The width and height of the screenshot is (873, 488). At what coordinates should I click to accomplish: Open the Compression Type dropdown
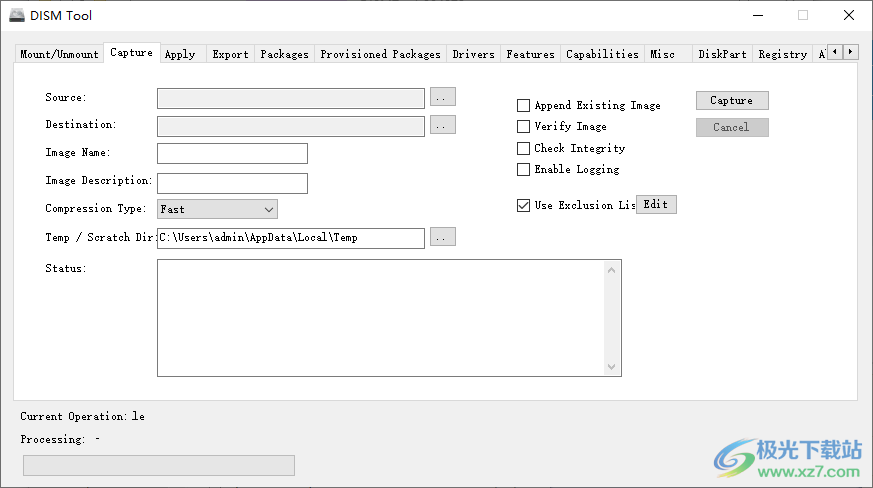(217, 209)
